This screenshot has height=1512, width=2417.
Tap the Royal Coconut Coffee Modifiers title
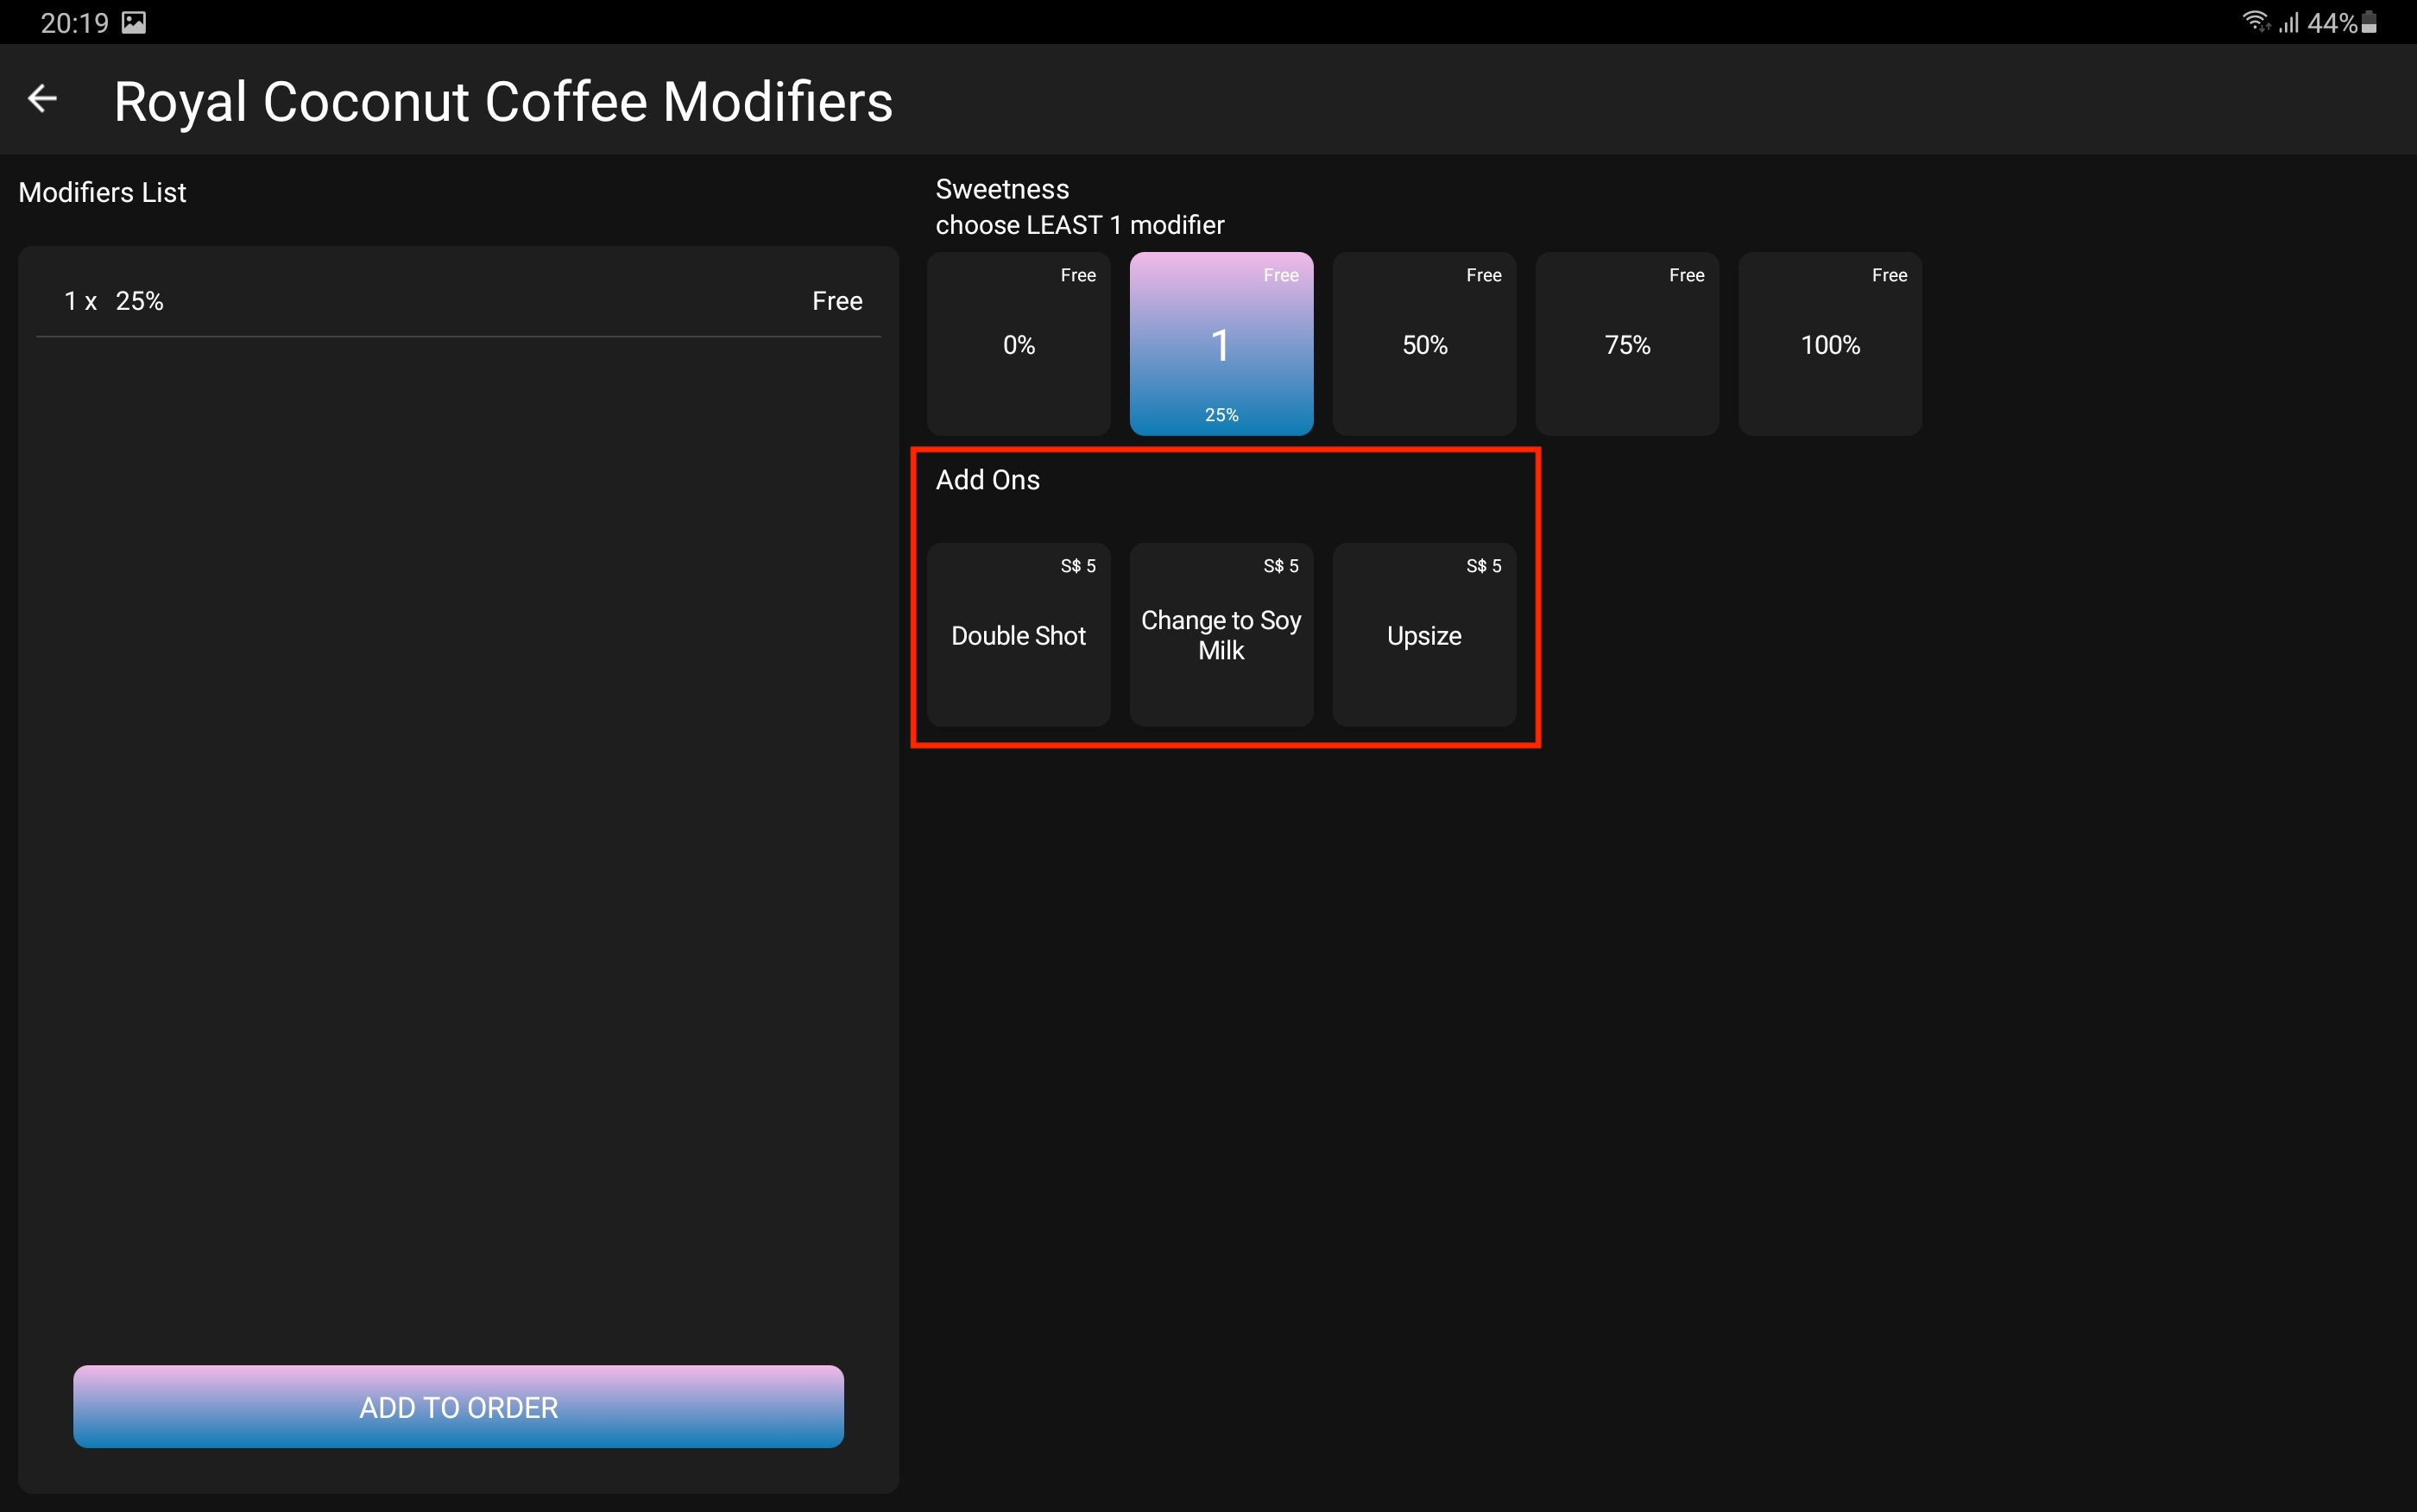tap(503, 102)
